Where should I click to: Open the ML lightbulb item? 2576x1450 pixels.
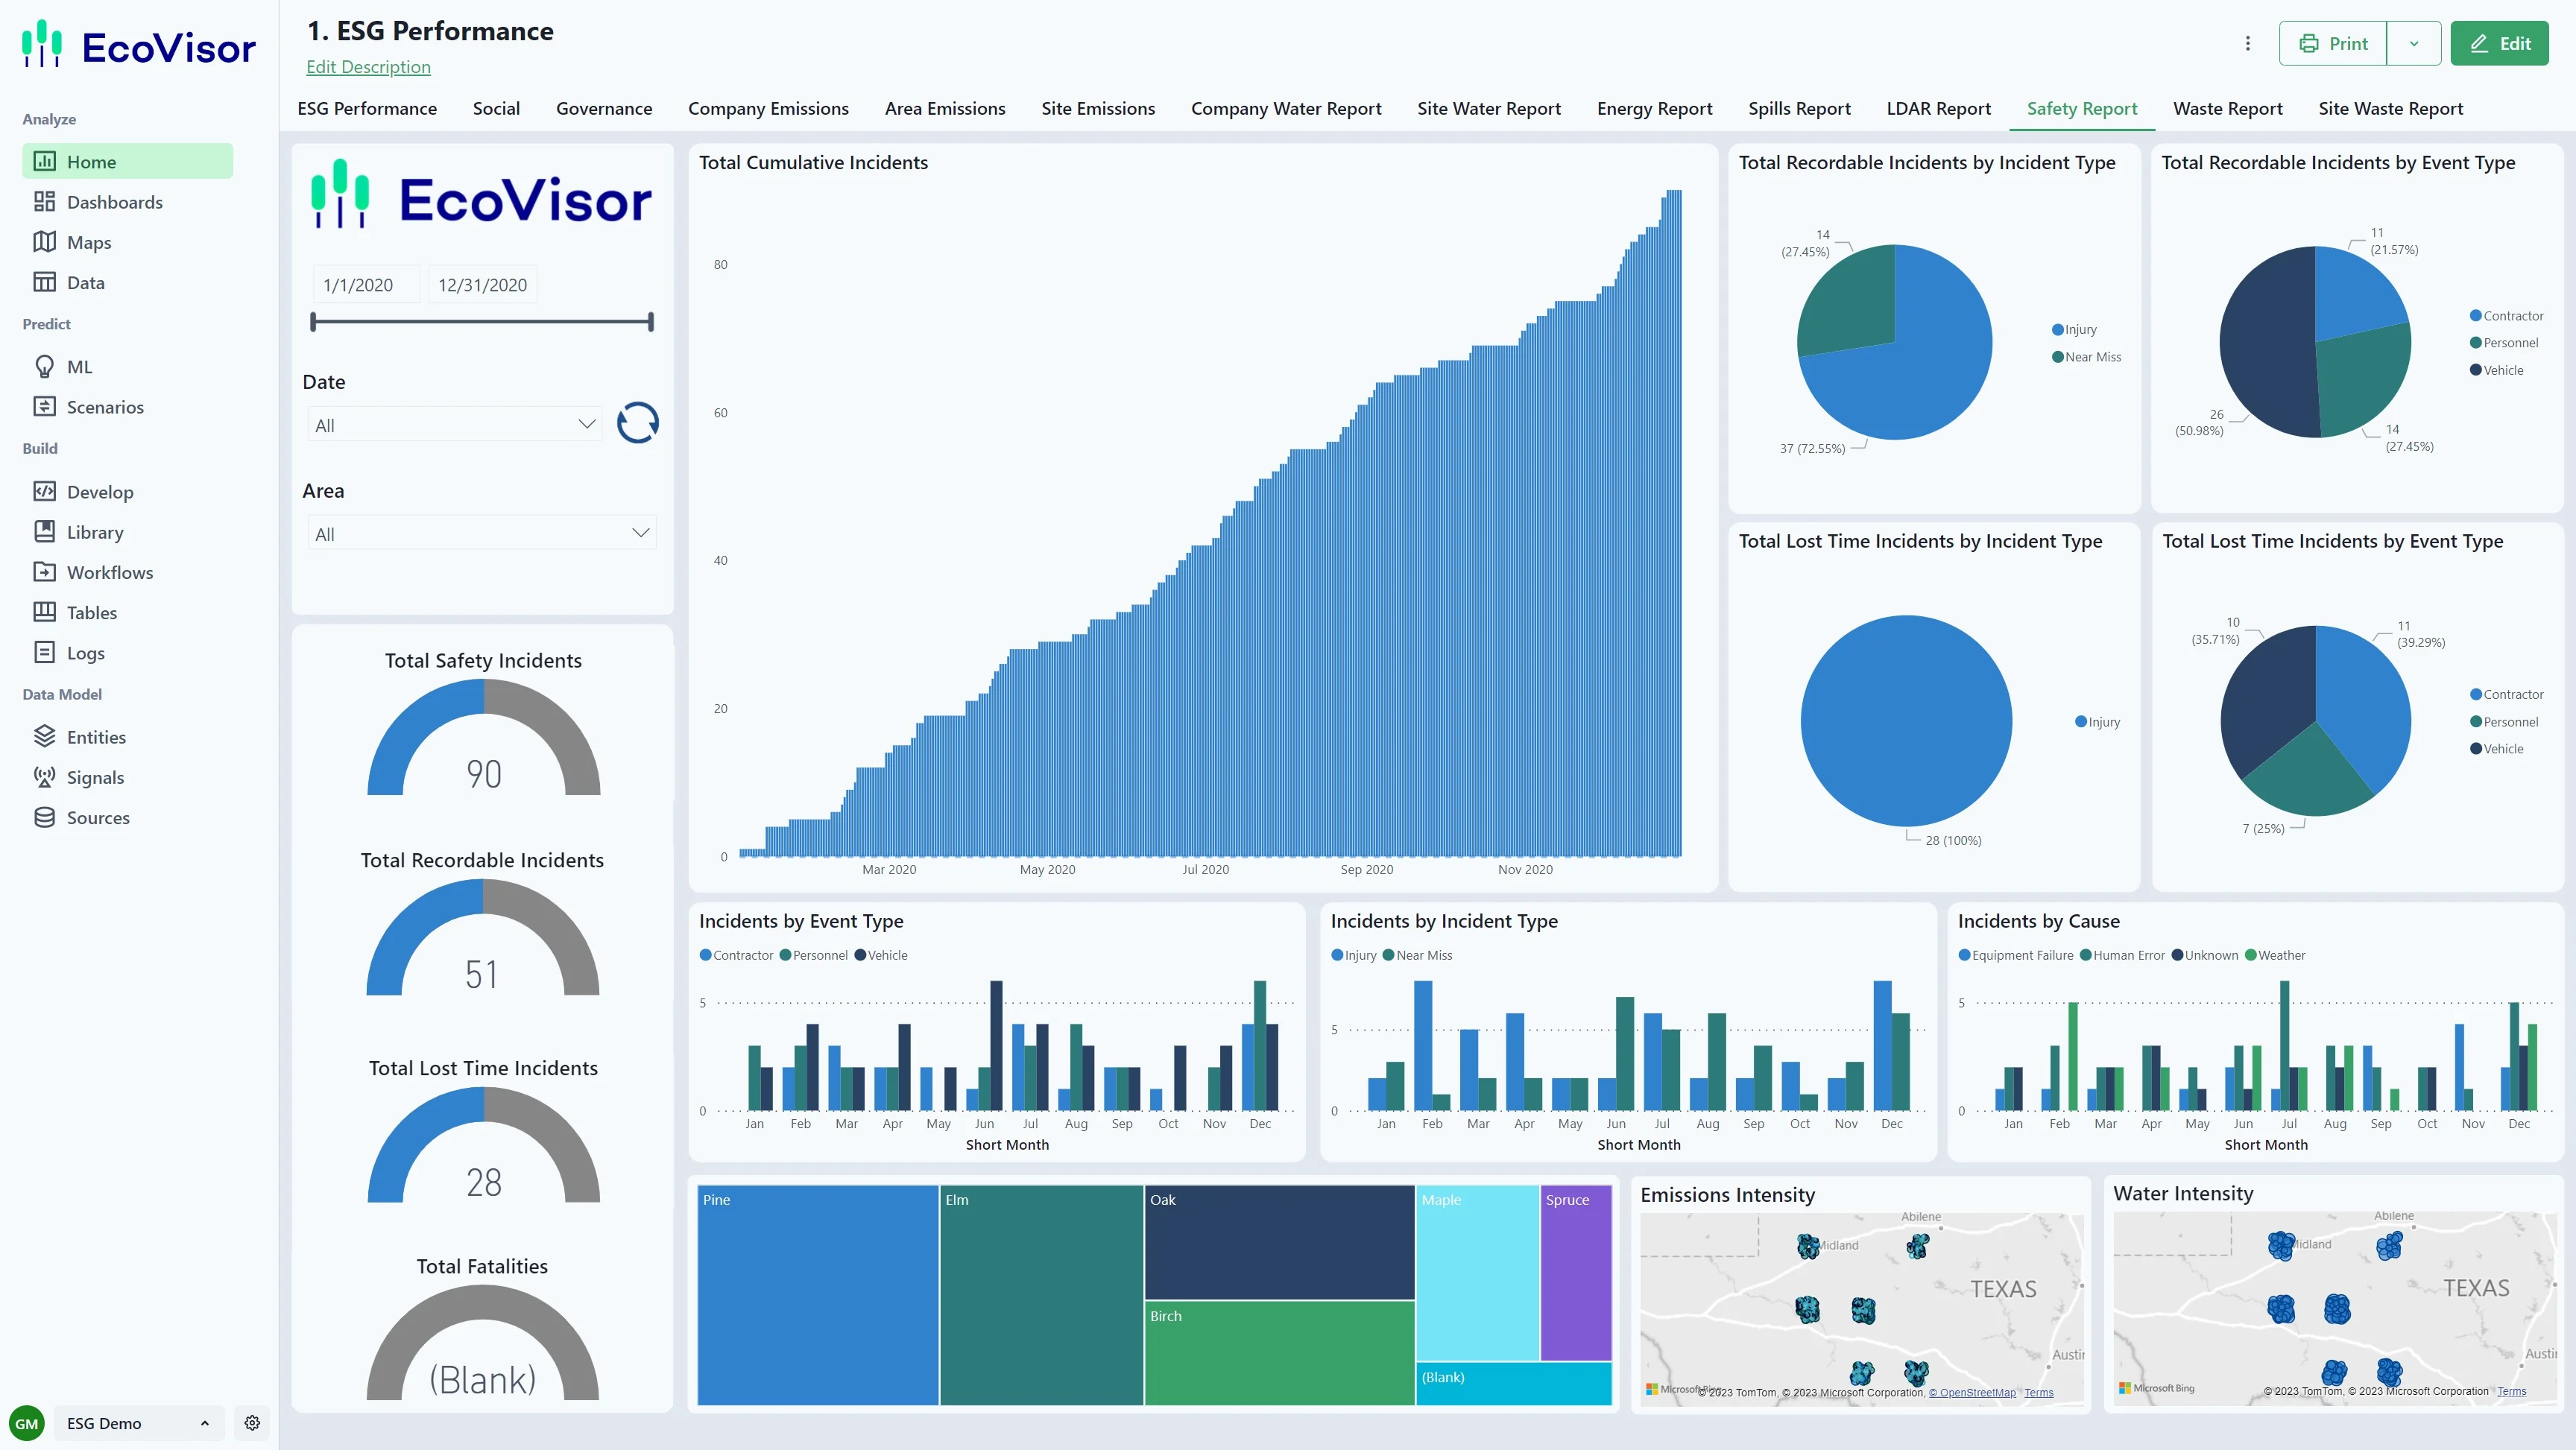pos(44,367)
